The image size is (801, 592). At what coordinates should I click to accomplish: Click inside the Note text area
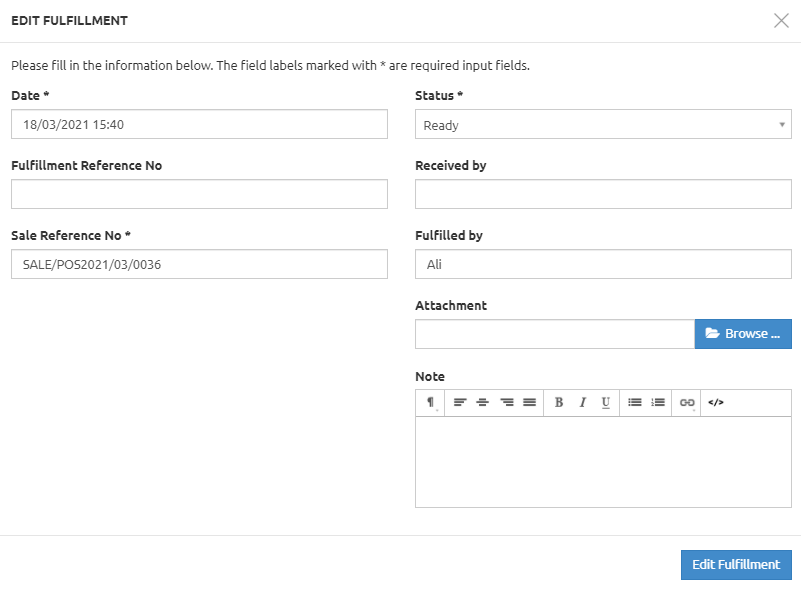602,461
